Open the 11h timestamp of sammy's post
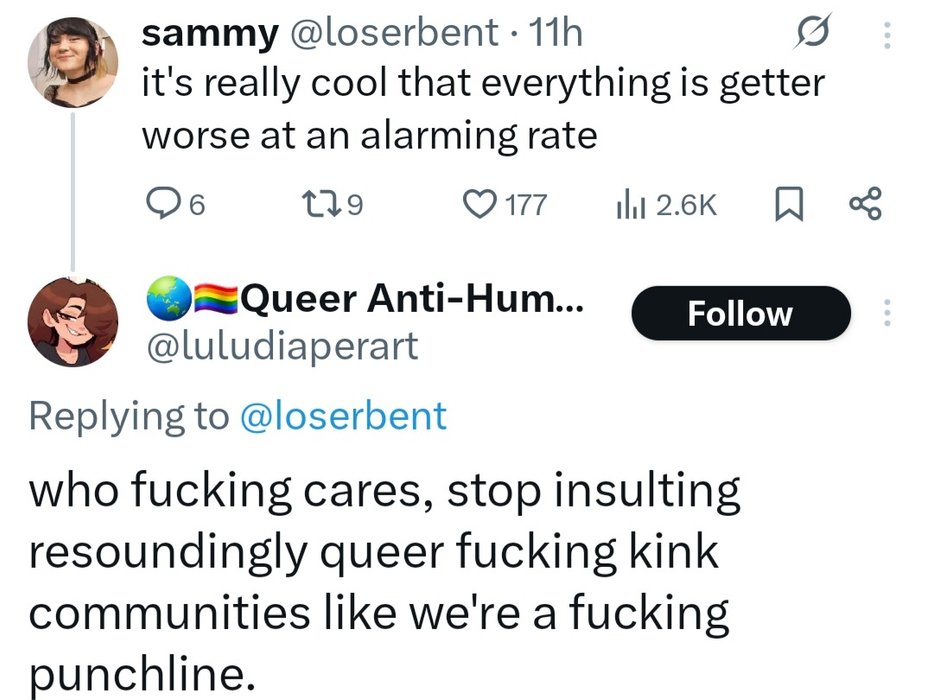 558,34
